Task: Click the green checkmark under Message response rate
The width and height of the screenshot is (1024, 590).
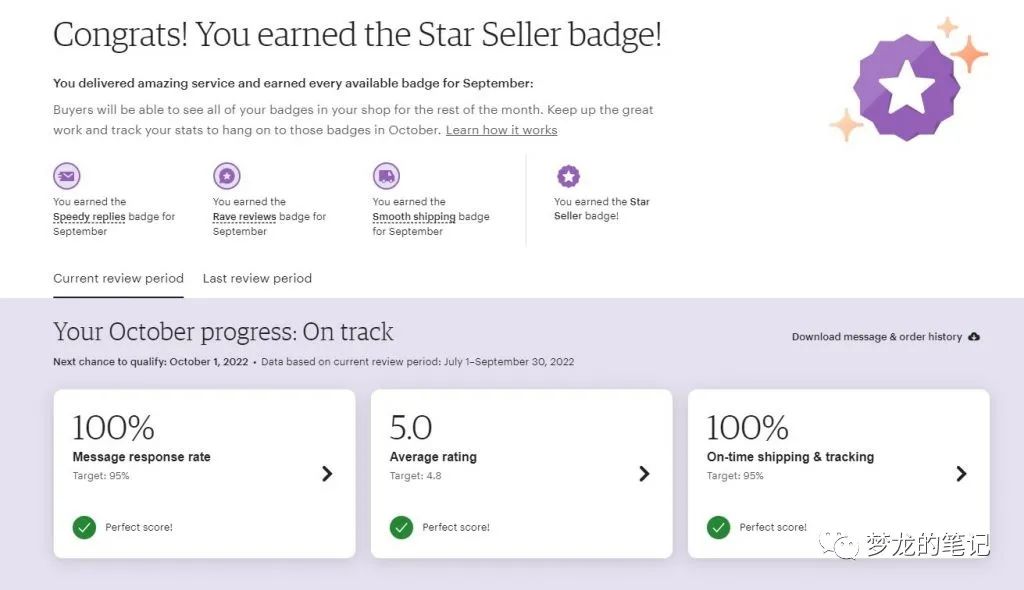Action: tap(84, 527)
